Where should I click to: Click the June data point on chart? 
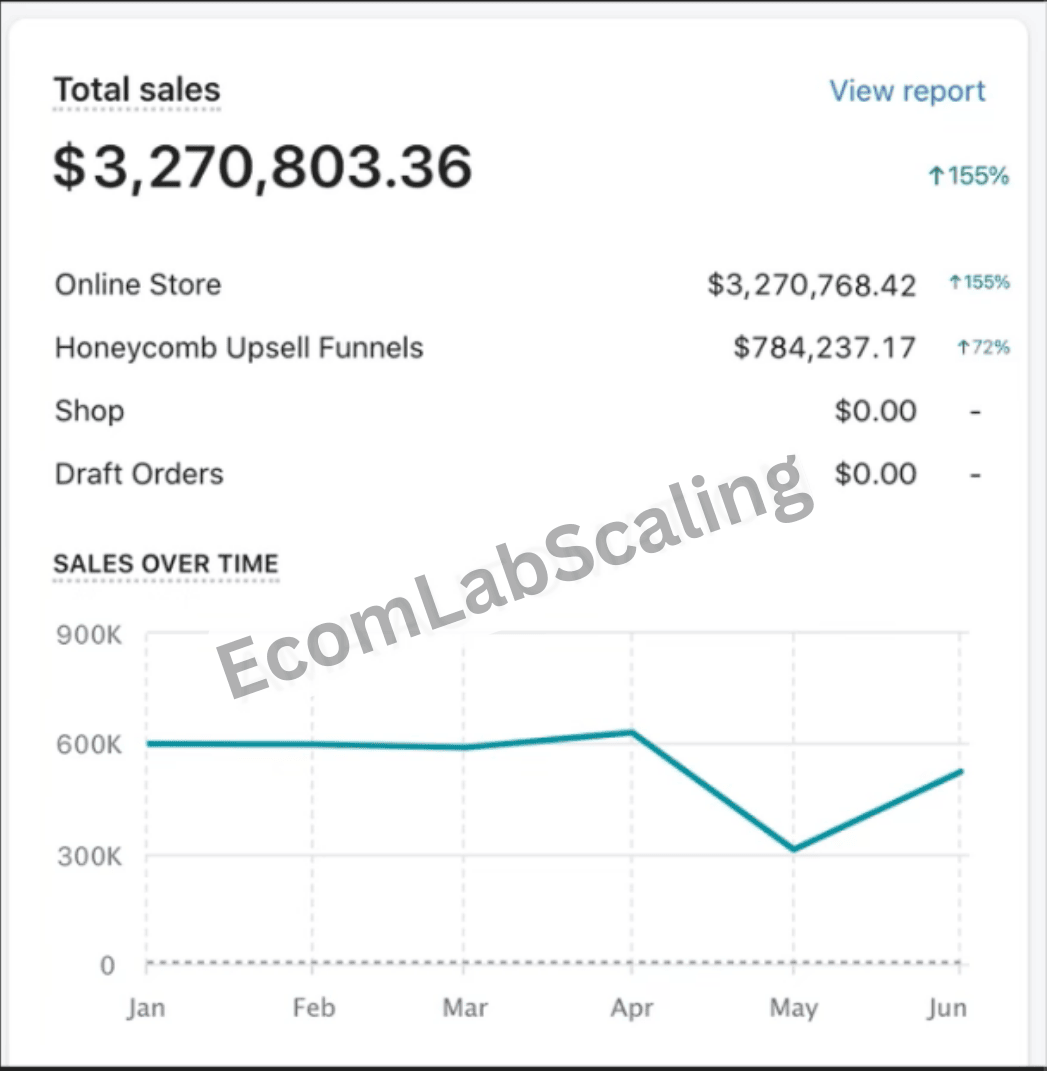click(960, 771)
